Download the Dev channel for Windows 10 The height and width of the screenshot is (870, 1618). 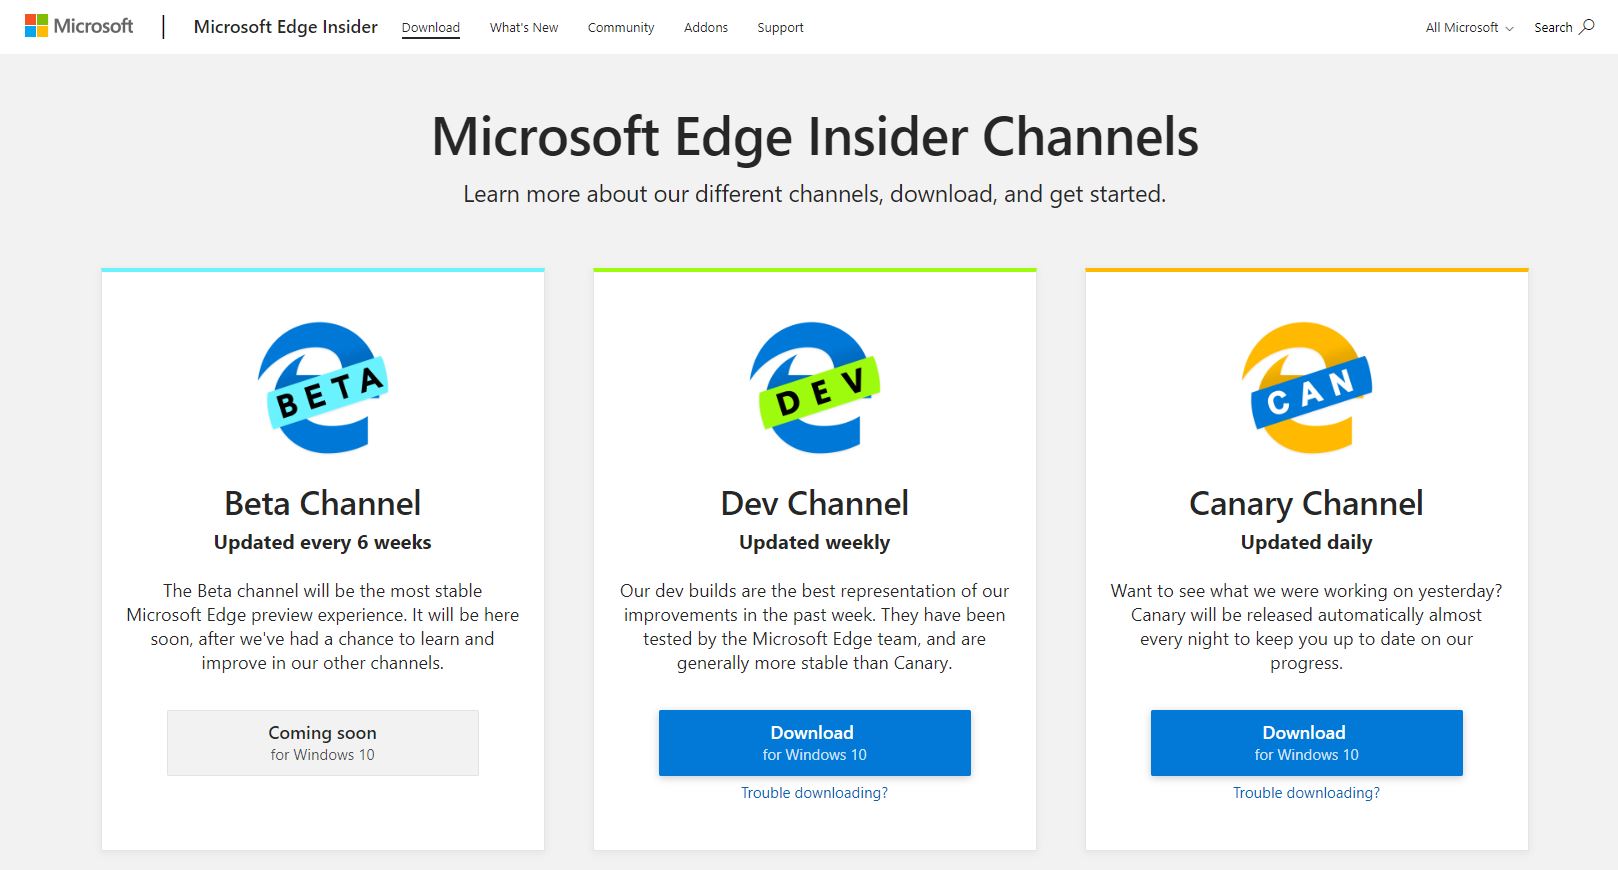(x=815, y=743)
